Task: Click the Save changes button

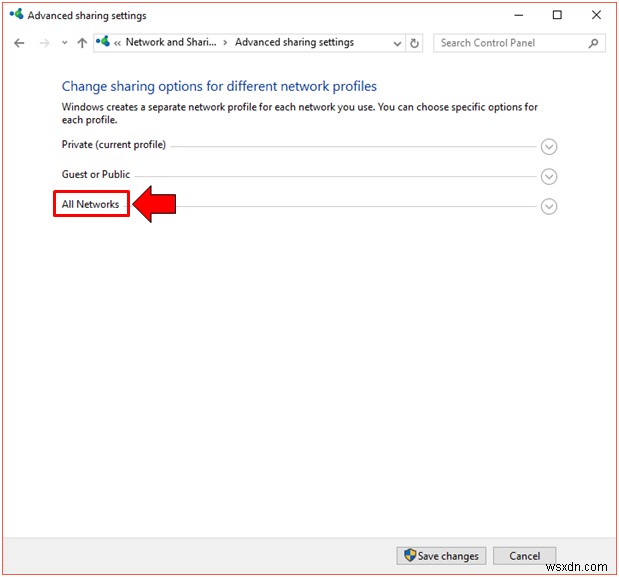Action: (441, 556)
